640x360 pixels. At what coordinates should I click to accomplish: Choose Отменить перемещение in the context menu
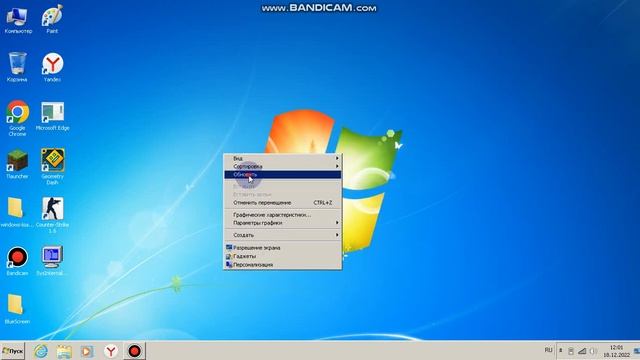click(x=282, y=203)
